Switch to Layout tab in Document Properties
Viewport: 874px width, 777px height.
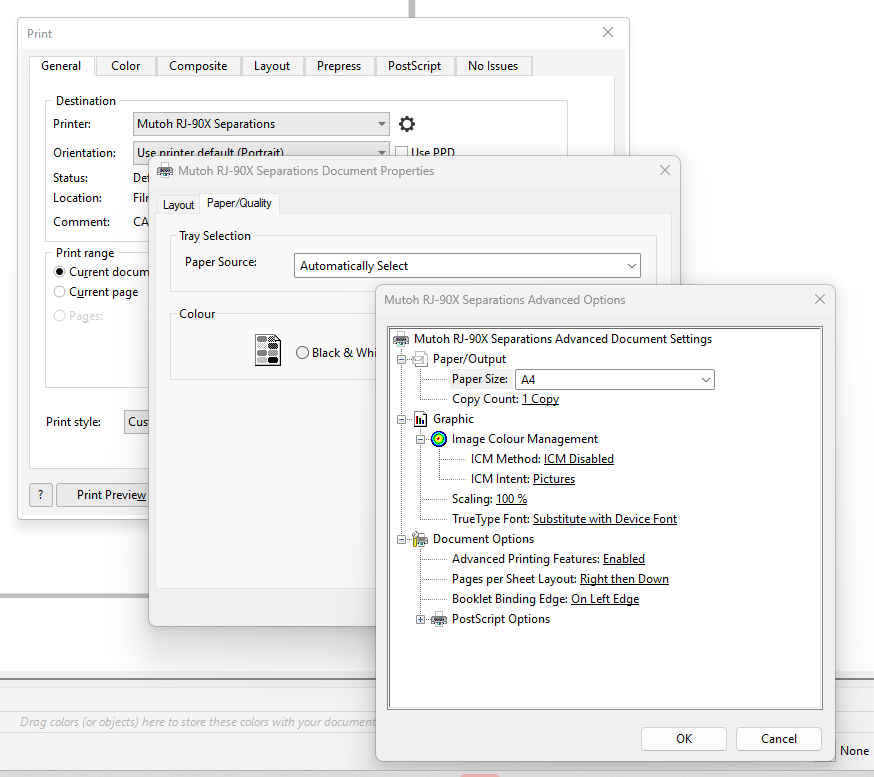178,205
